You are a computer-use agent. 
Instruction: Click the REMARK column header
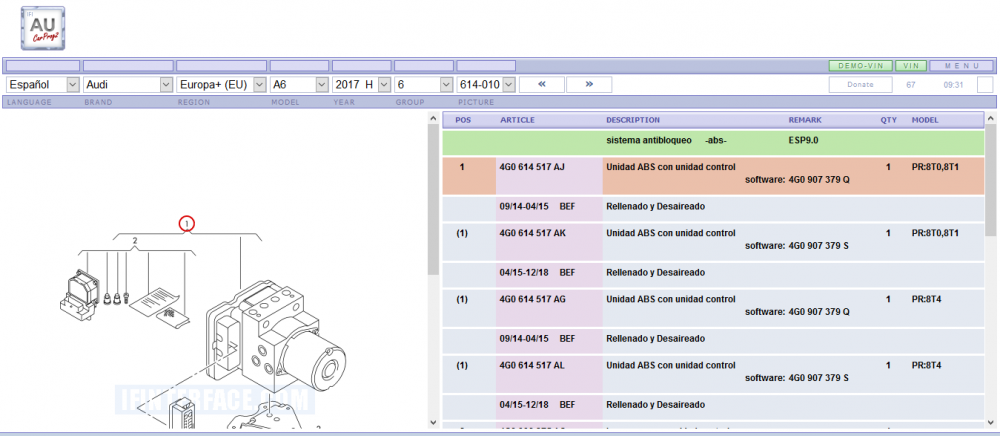coord(805,120)
